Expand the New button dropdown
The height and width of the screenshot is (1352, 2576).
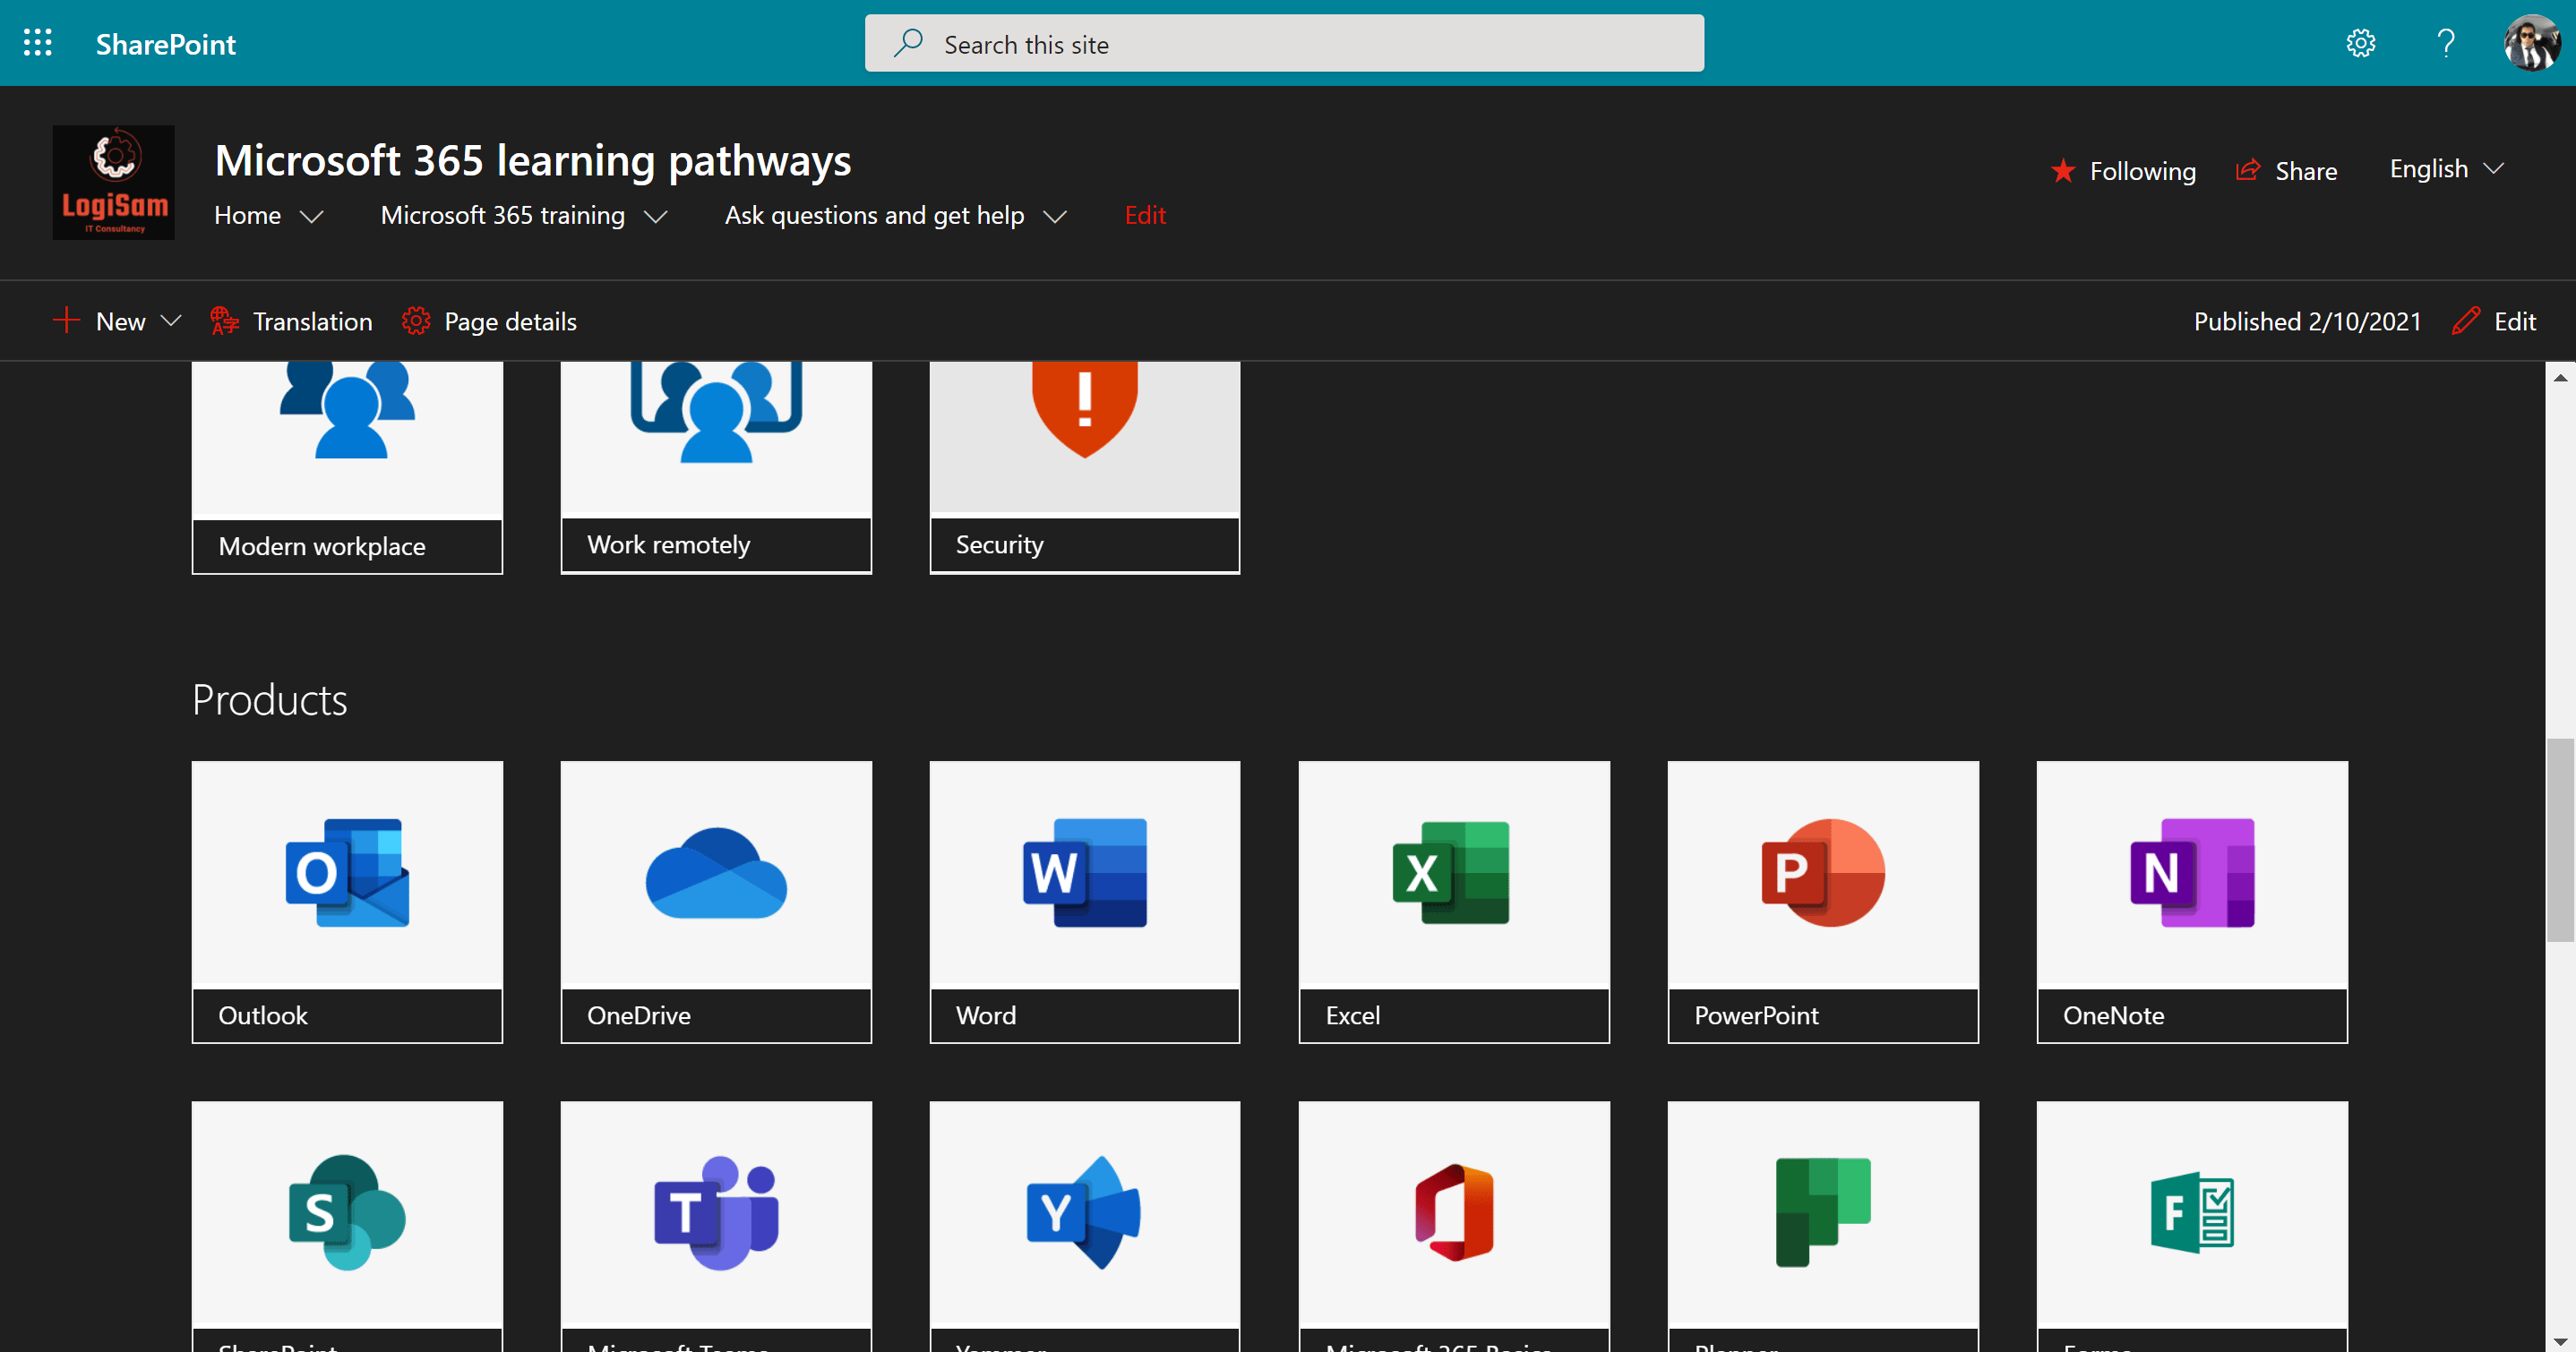coord(171,321)
